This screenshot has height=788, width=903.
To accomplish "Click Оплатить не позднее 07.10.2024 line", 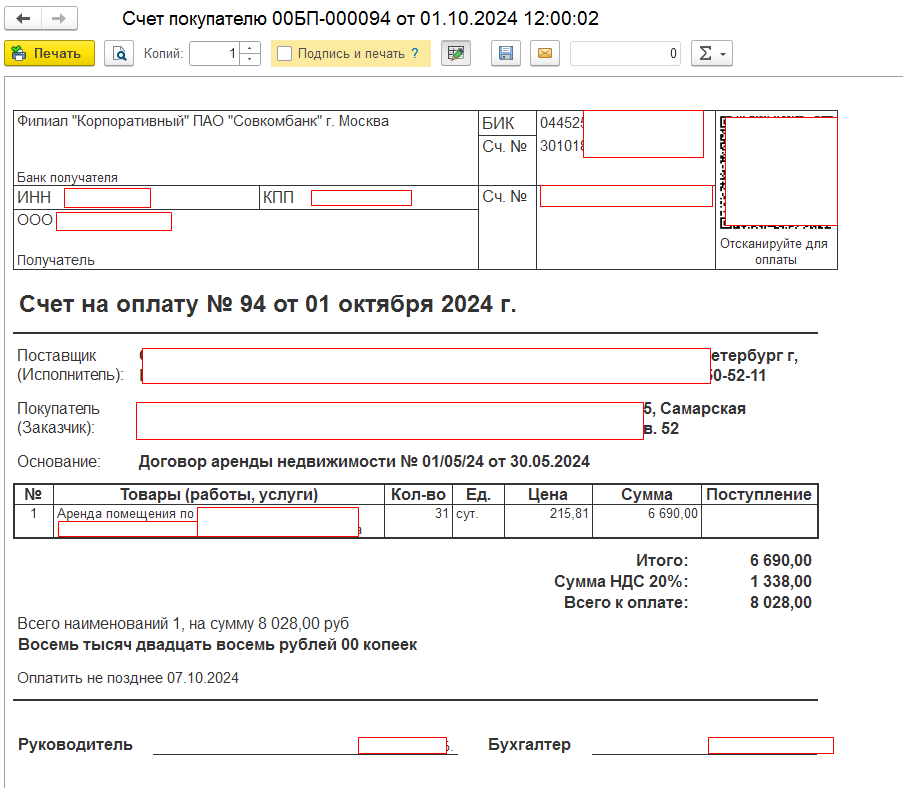I will (128, 678).
